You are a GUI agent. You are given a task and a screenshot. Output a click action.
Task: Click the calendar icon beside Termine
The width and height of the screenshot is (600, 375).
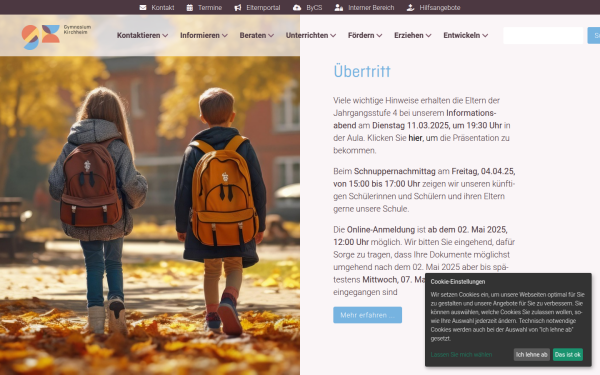[189, 7]
